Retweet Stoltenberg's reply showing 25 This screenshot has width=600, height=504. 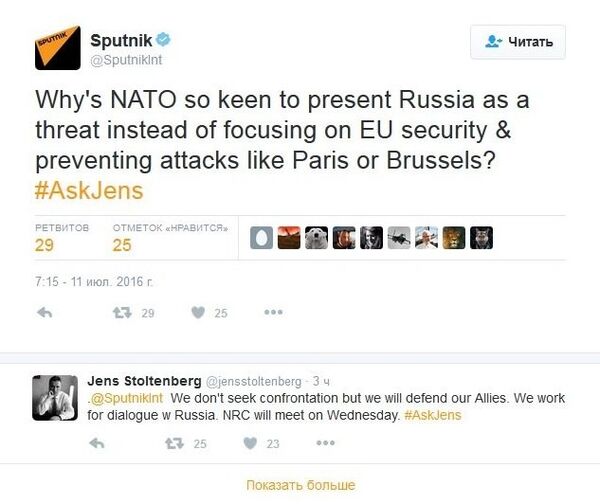coord(174,443)
